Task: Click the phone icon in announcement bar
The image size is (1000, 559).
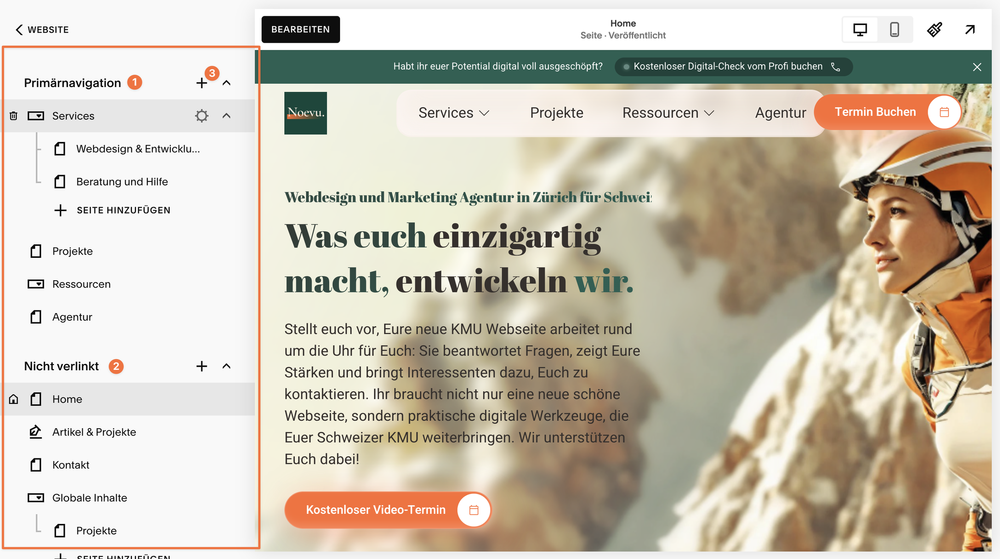Action: click(x=835, y=67)
